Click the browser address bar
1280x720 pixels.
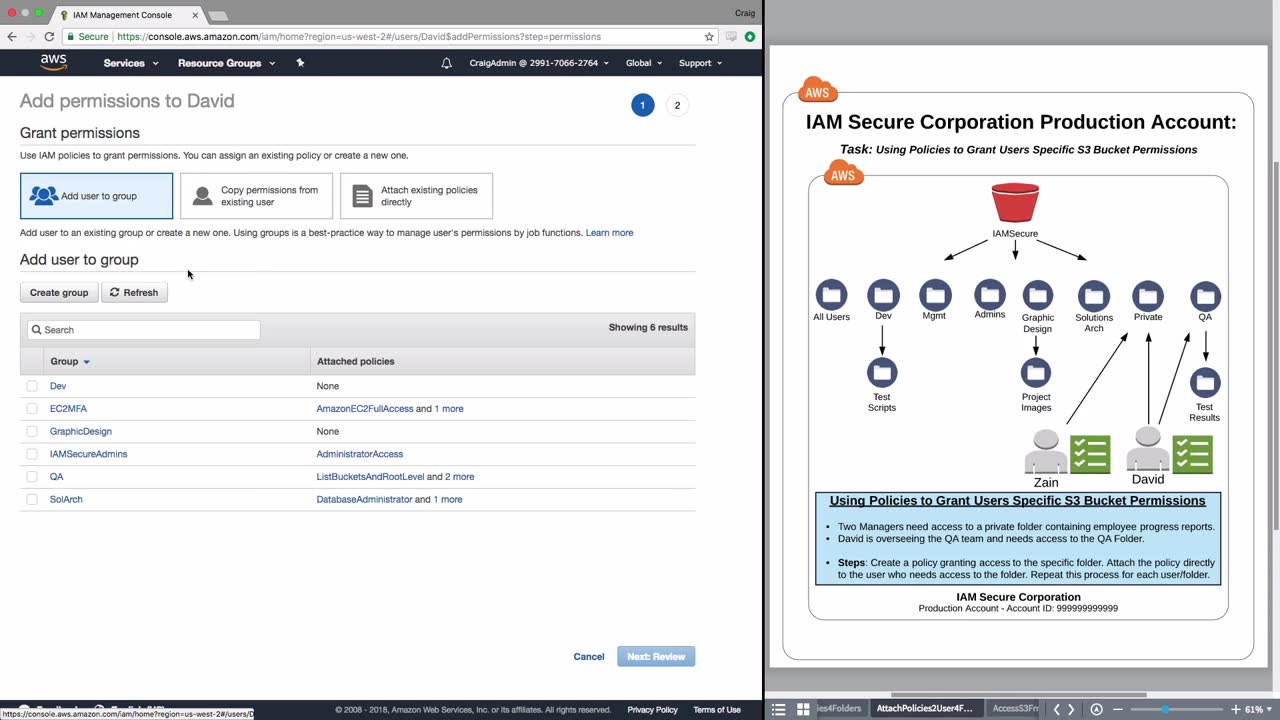click(390, 37)
